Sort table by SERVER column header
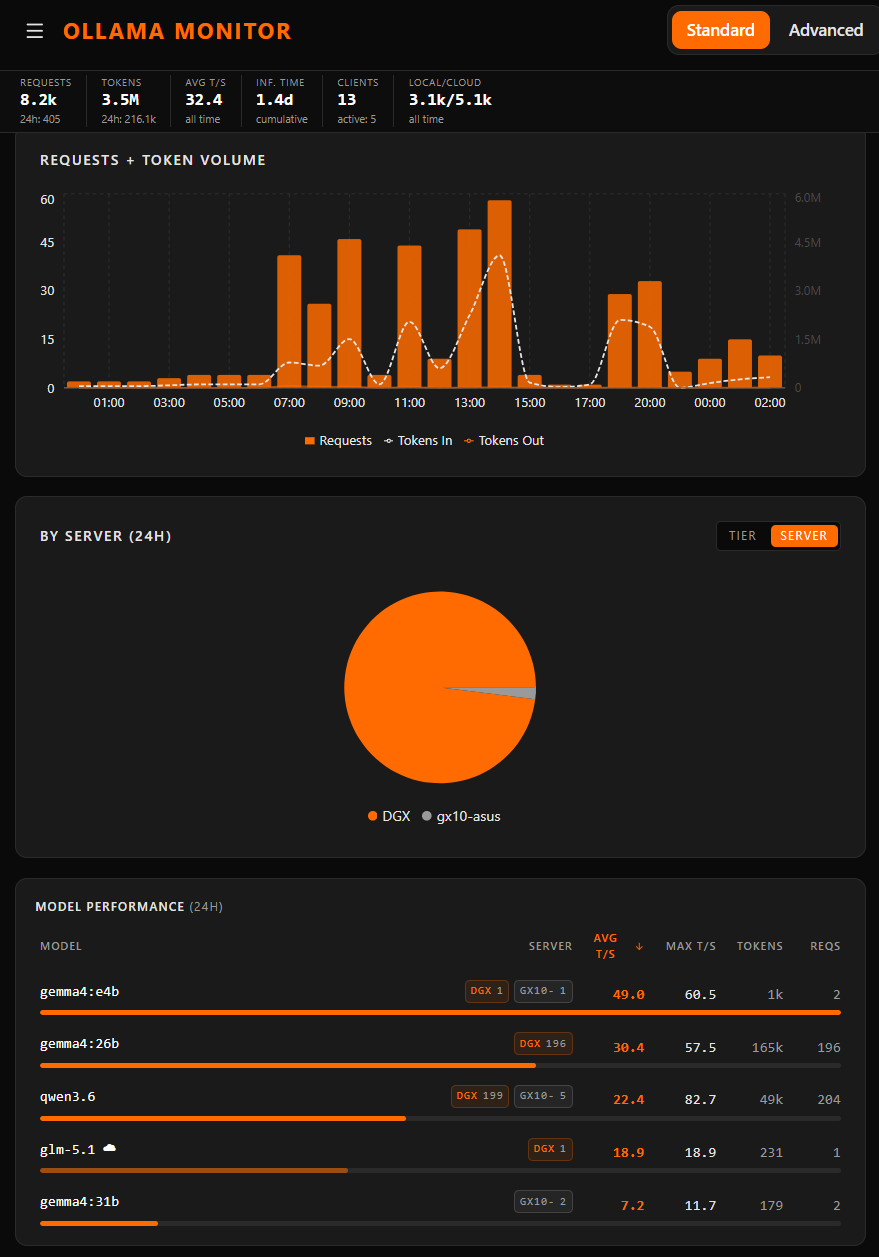Viewport: 879px width, 1257px height. (x=550, y=946)
